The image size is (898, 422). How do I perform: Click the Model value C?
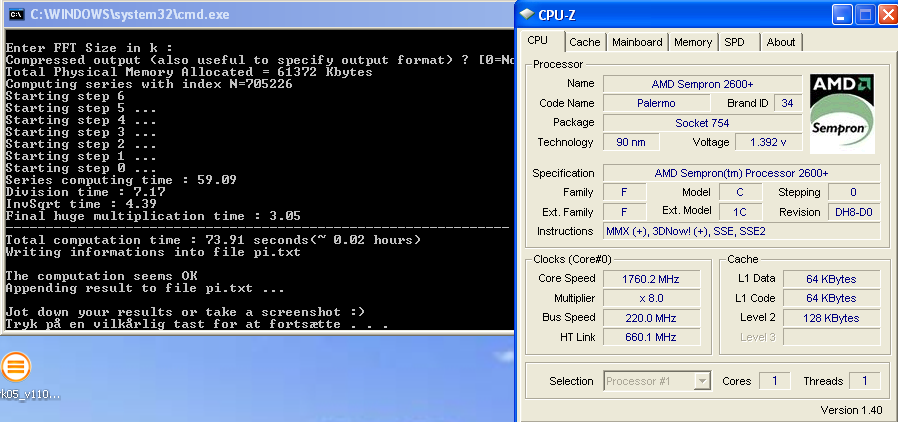tap(740, 192)
